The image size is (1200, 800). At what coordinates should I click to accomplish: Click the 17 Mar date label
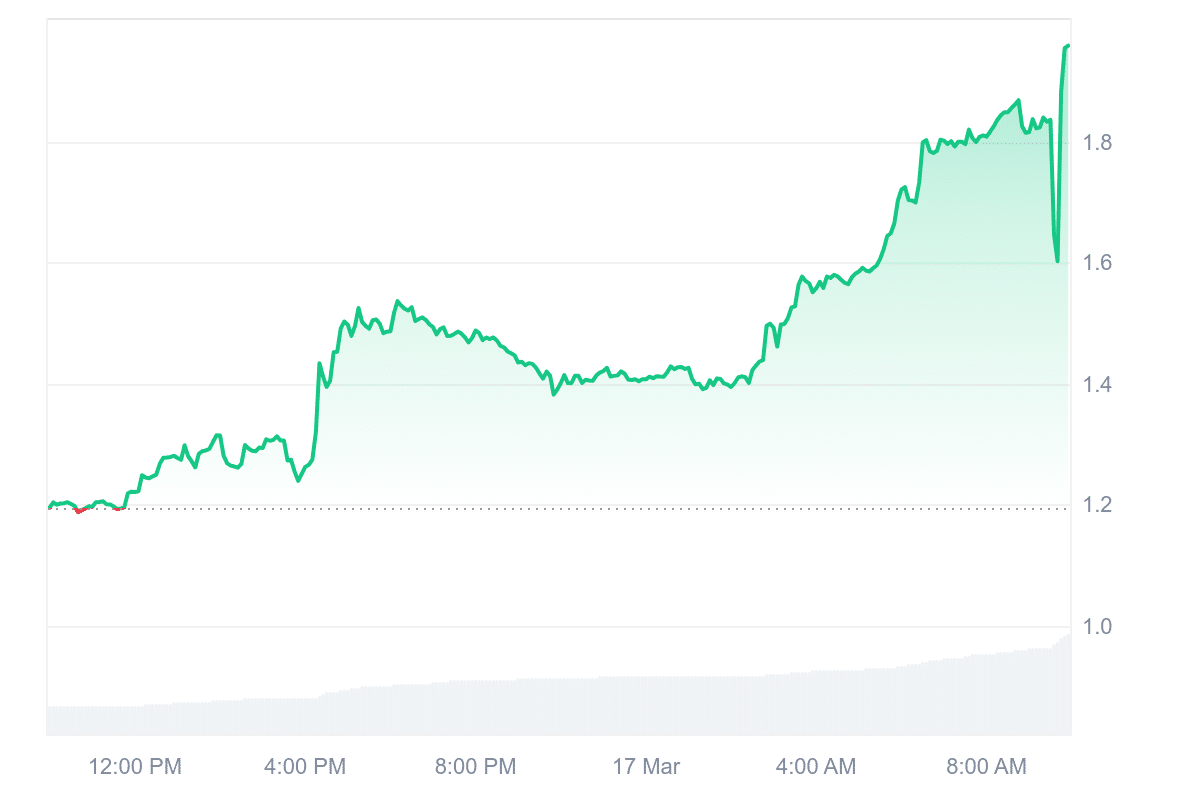646,767
